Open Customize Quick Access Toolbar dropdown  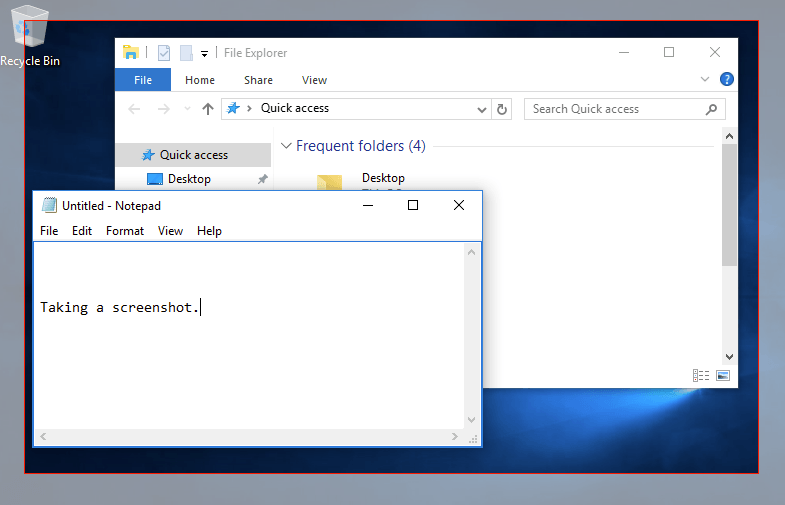tap(205, 53)
